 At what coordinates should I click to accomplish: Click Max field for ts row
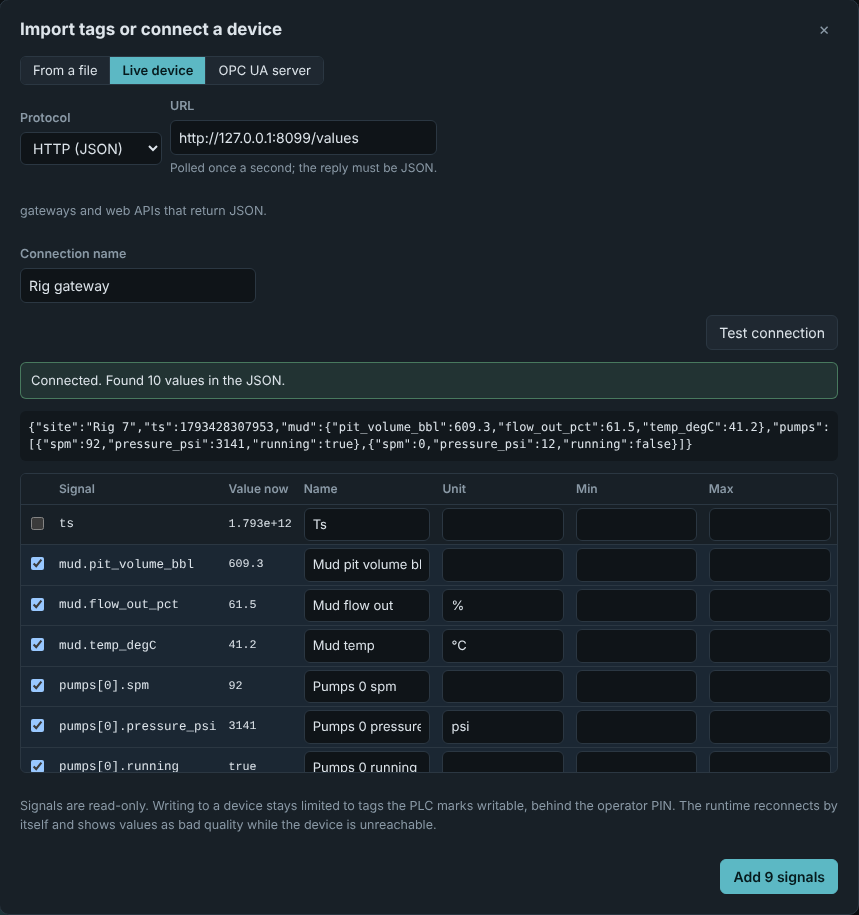pyautogui.click(x=769, y=524)
